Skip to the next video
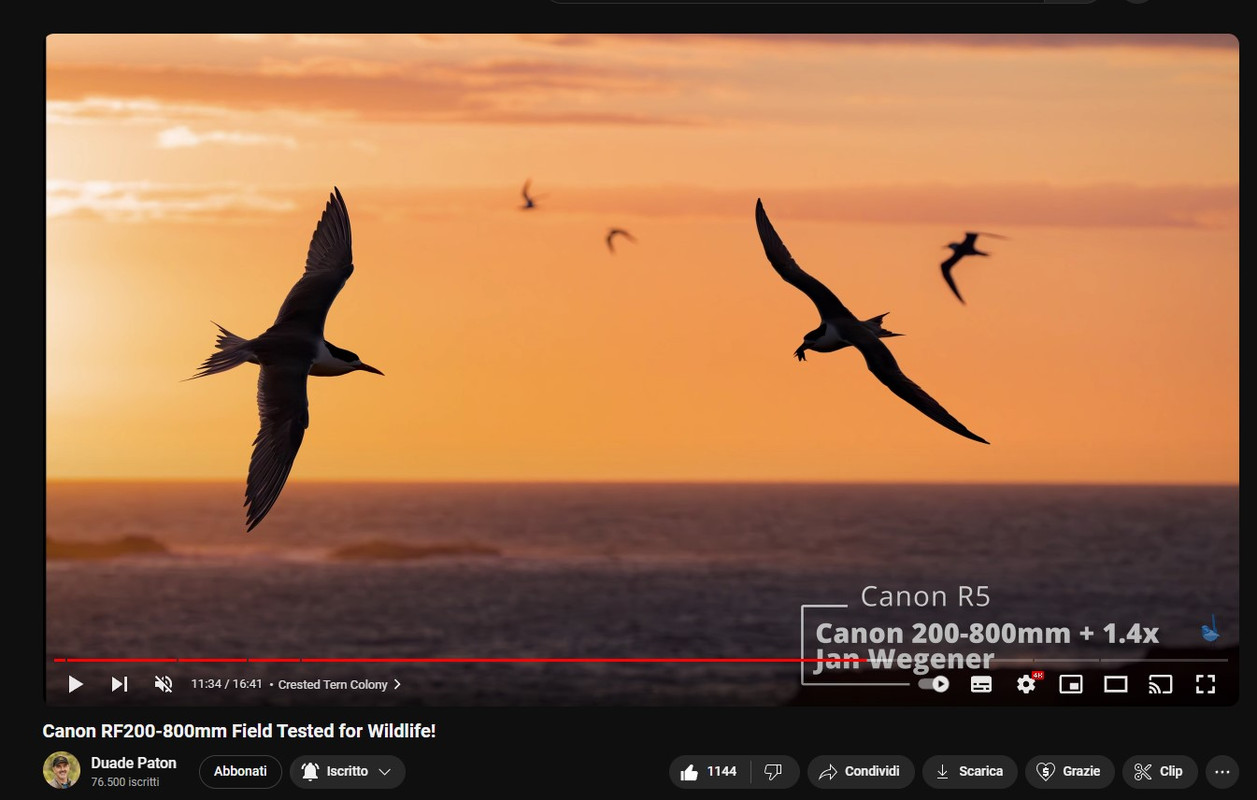The height and width of the screenshot is (800, 1257). point(119,684)
